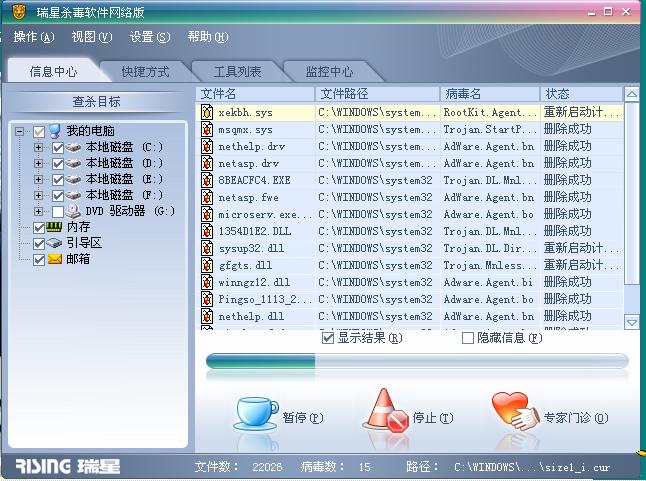Sort by the 状态 column header
646x481 pixels.
tap(581, 94)
